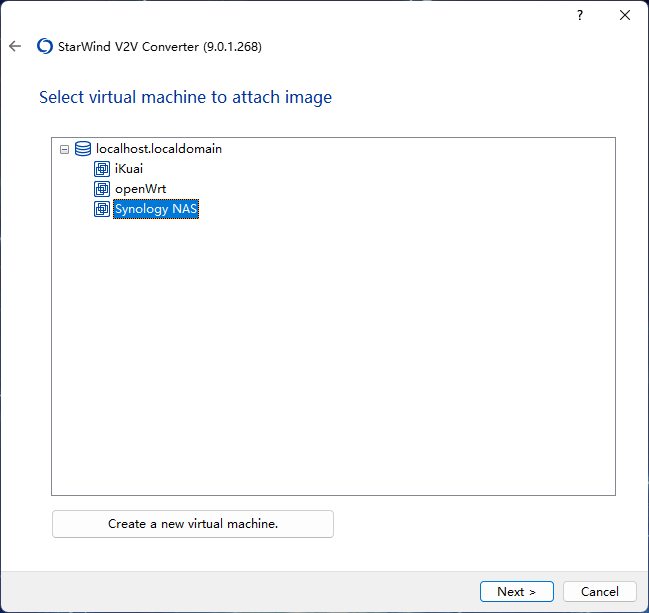The height and width of the screenshot is (613, 649).
Task: Click the 'Select virtual machine' heading
Action: coord(185,97)
